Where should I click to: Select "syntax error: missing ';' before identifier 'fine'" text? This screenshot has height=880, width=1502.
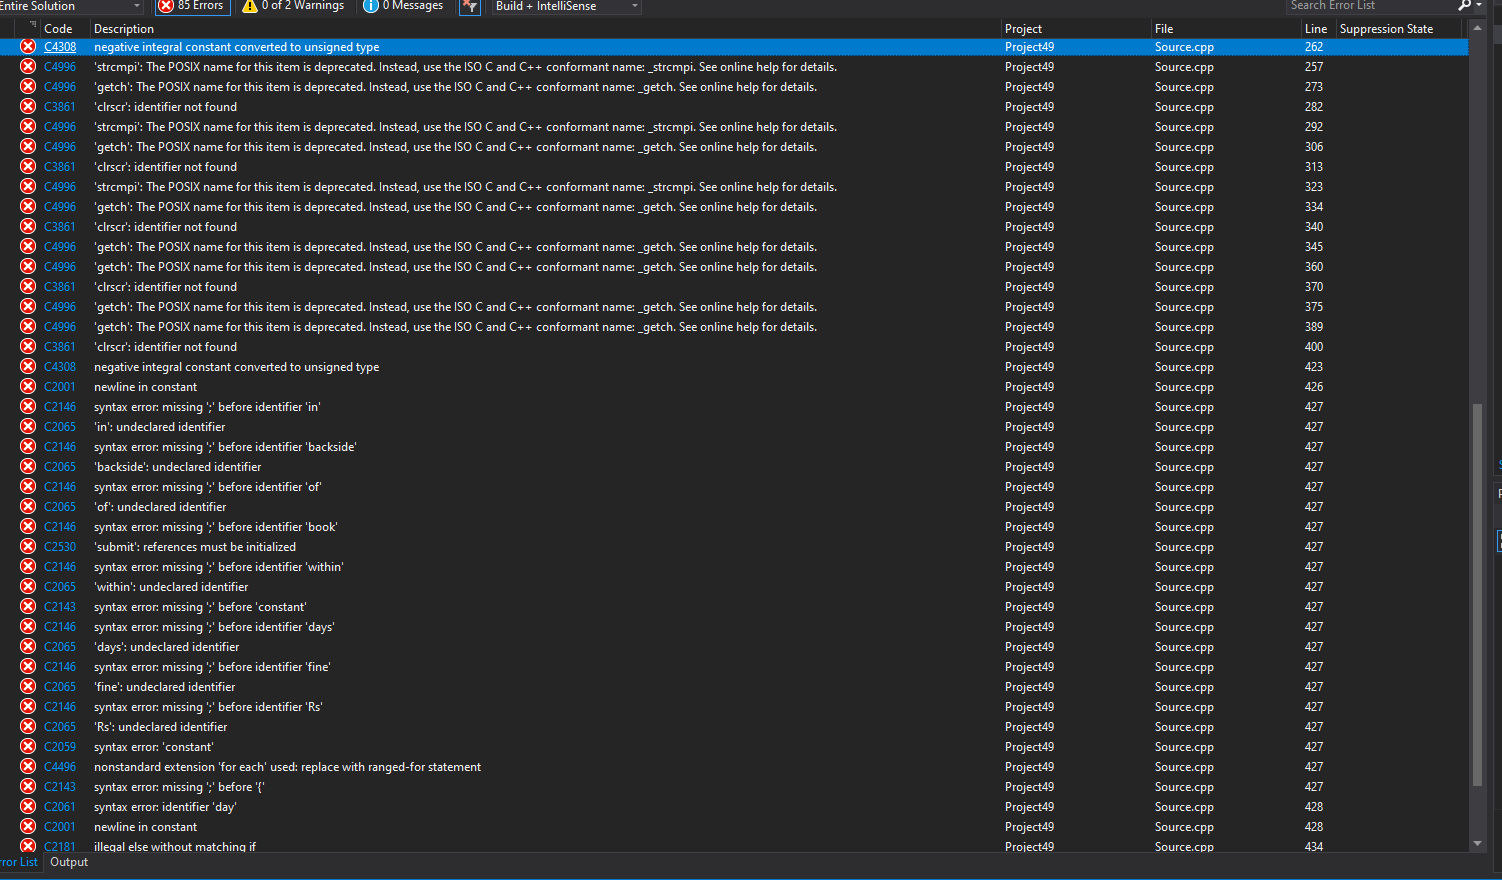click(x=212, y=667)
